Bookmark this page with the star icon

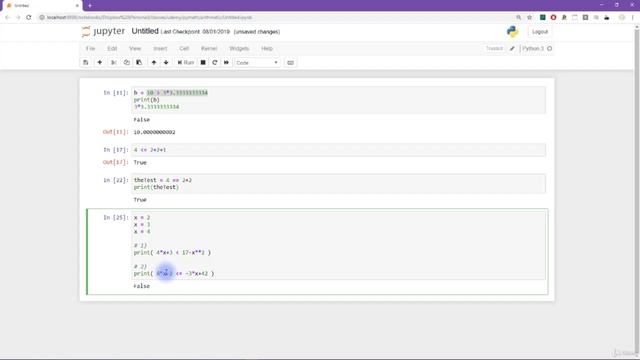(x=529, y=17)
